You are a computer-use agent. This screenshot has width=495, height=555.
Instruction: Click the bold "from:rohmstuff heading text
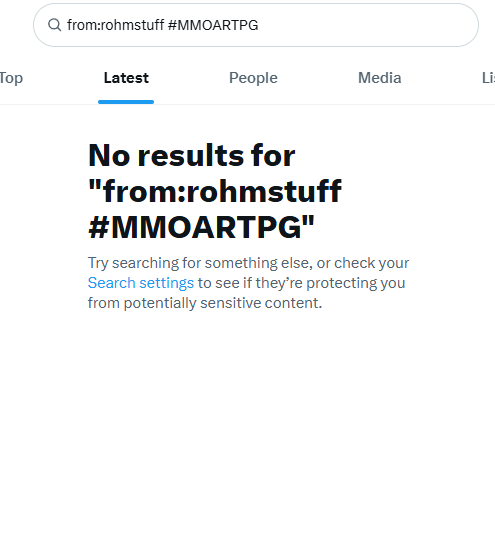pos(215,191)
